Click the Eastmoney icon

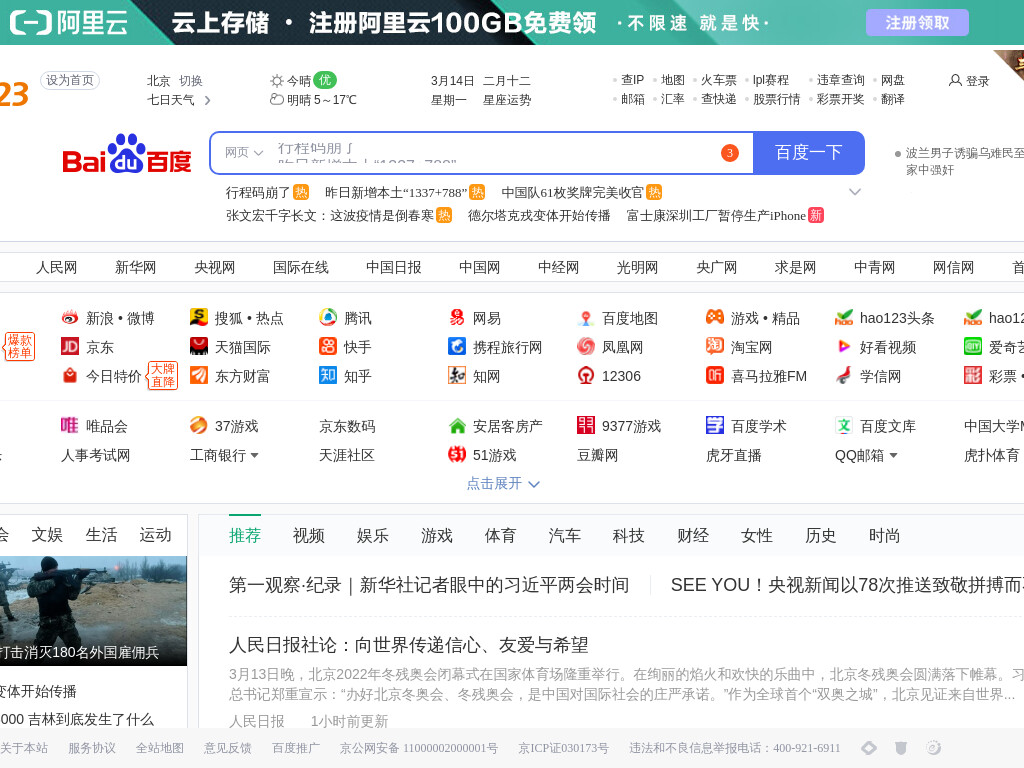pos(199,376)
